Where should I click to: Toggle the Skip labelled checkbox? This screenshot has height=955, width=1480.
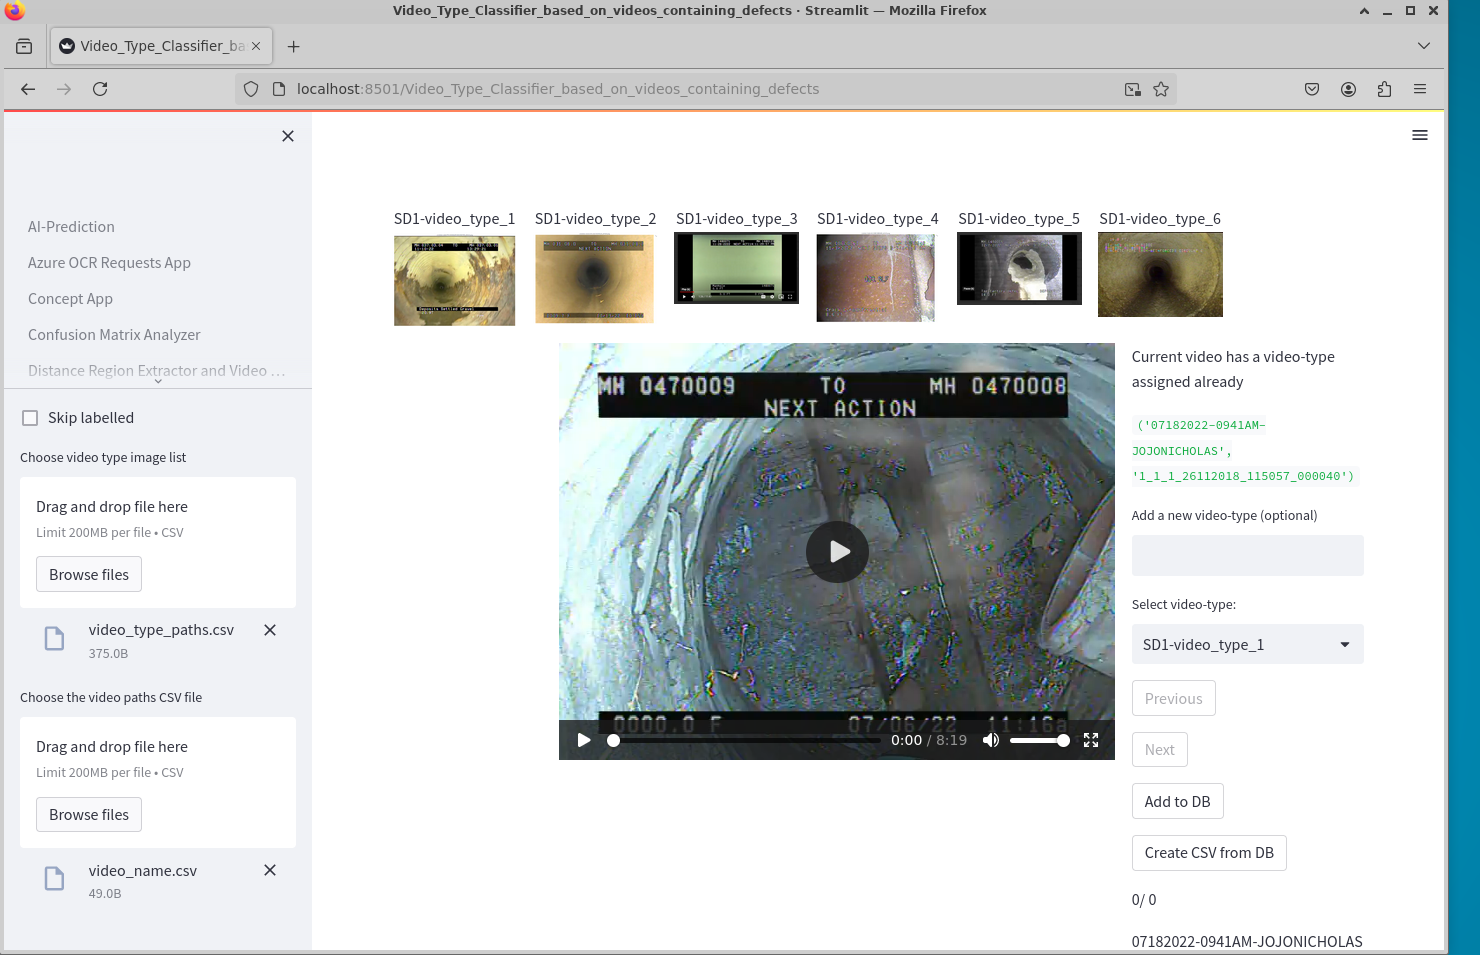coord(30,418)
